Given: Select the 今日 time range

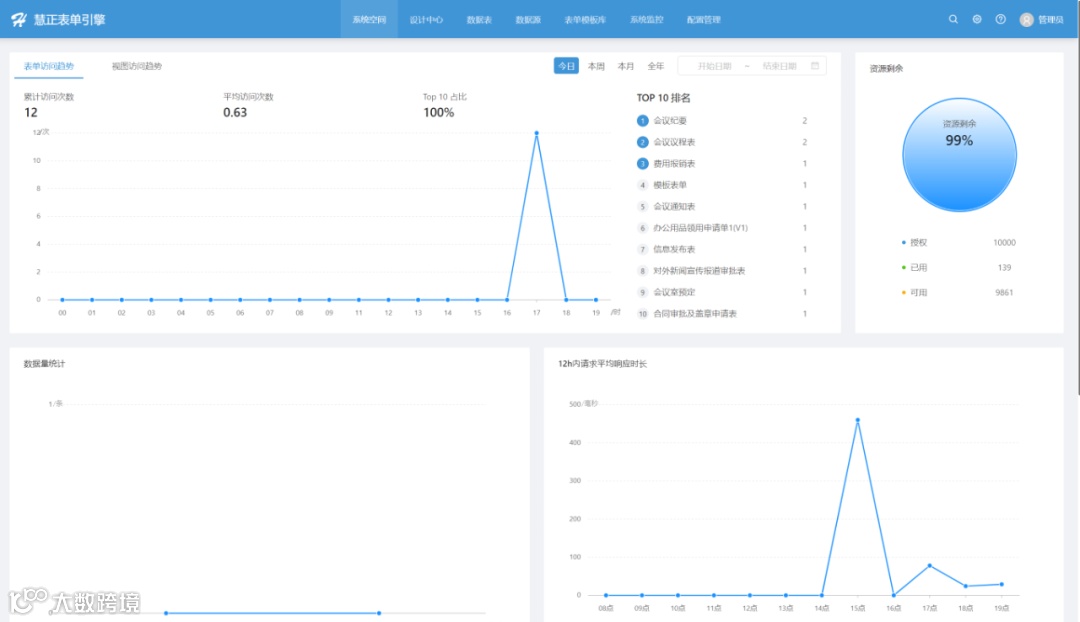Looking at the screenshot, I should coord(566,65).
